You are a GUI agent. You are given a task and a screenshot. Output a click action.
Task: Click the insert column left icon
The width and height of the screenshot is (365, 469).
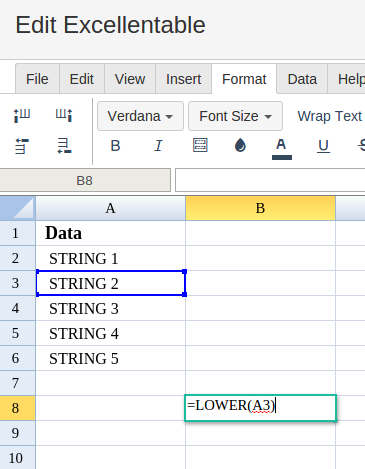(x=22, y=116)
